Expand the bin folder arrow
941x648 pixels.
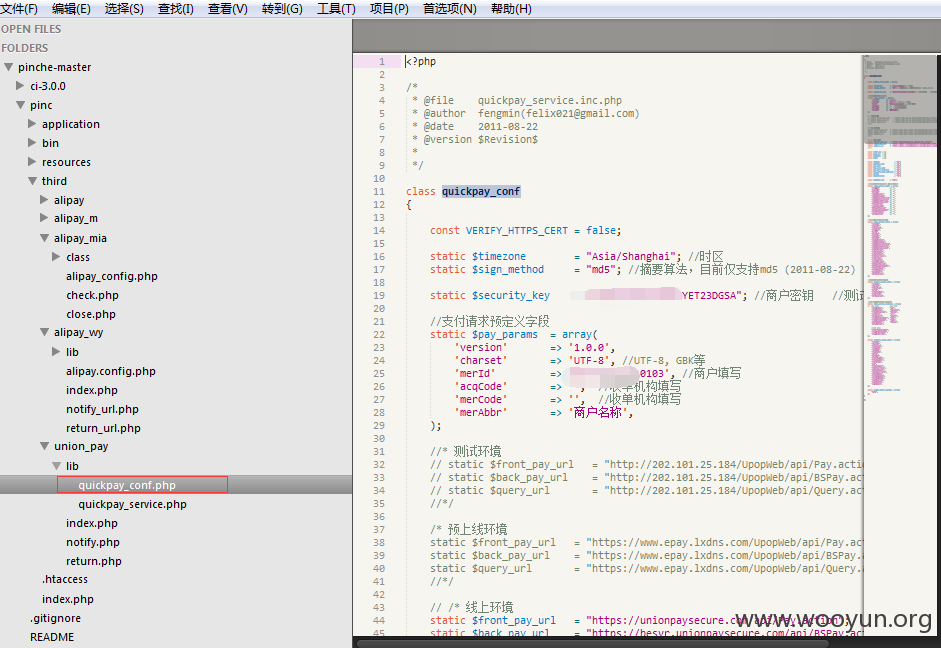click(32, 143)
